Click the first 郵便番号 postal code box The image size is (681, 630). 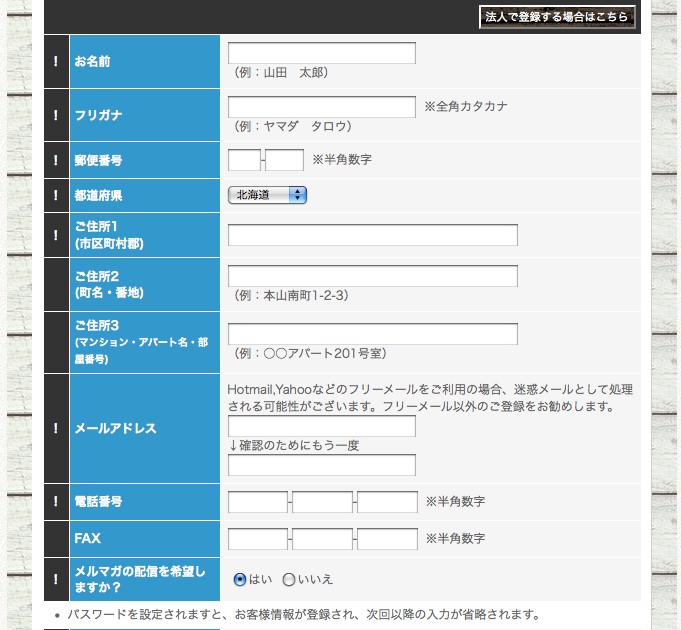(245, 160)
